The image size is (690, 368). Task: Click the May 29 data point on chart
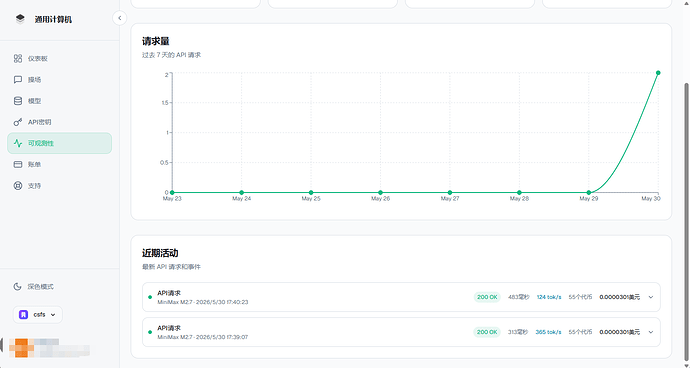589,192
